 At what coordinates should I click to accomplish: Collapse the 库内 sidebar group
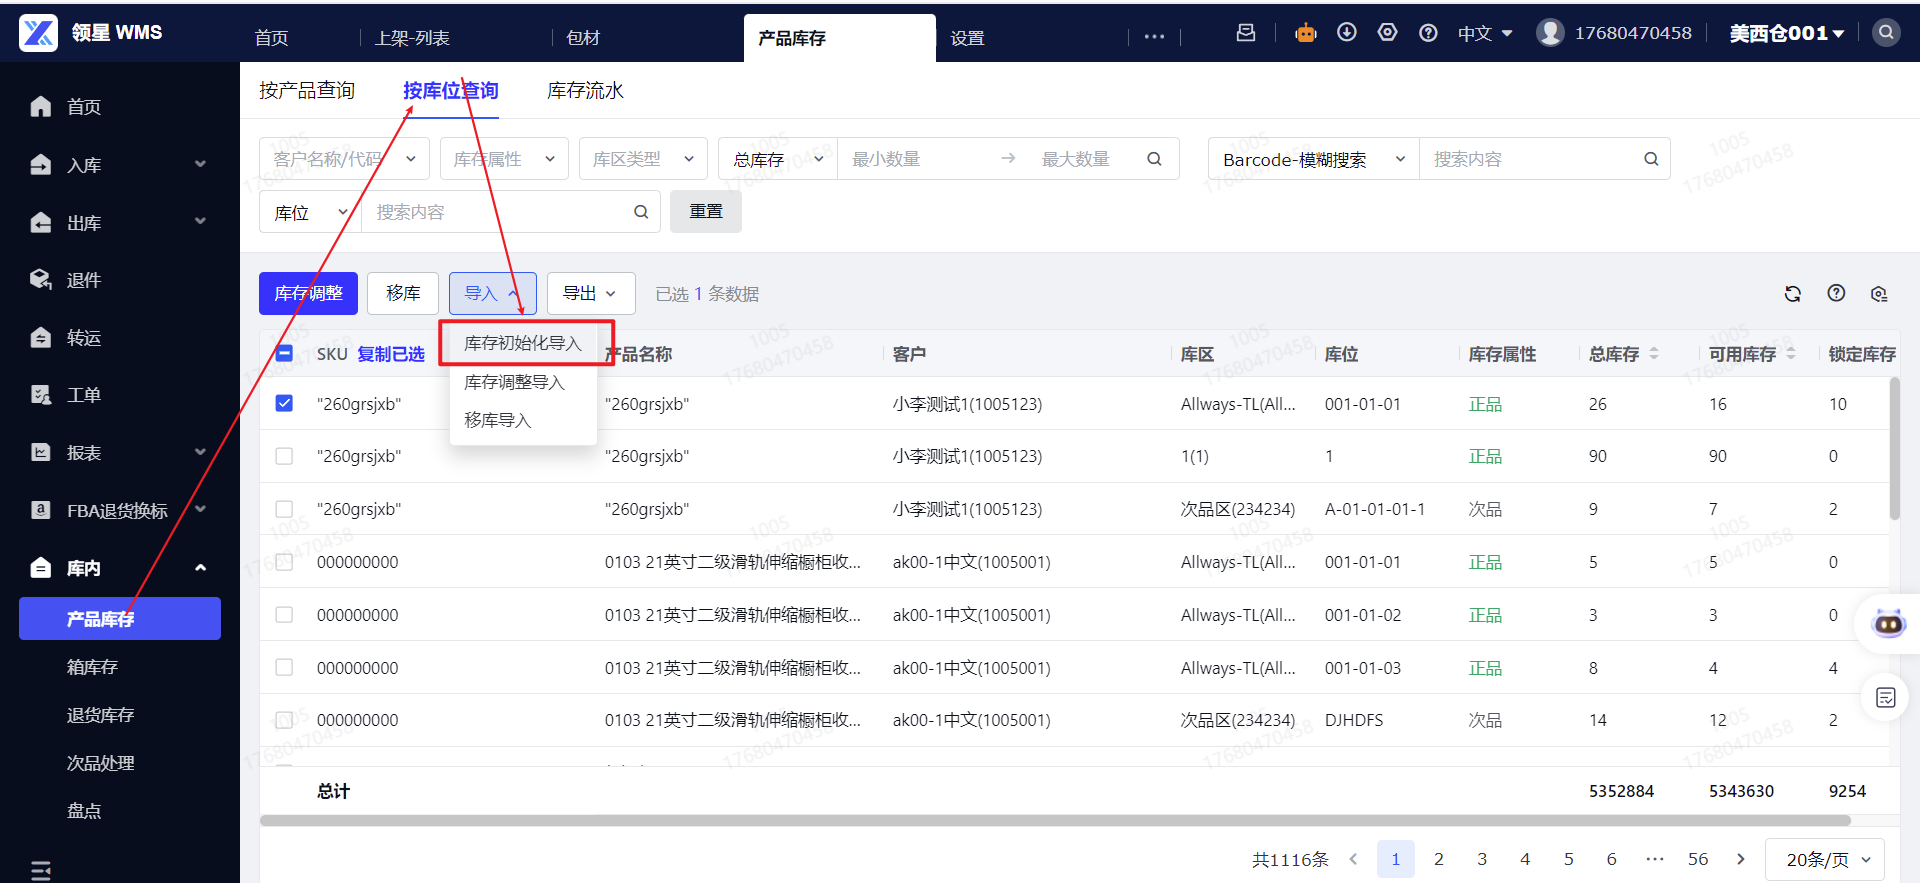pos(200,568)
